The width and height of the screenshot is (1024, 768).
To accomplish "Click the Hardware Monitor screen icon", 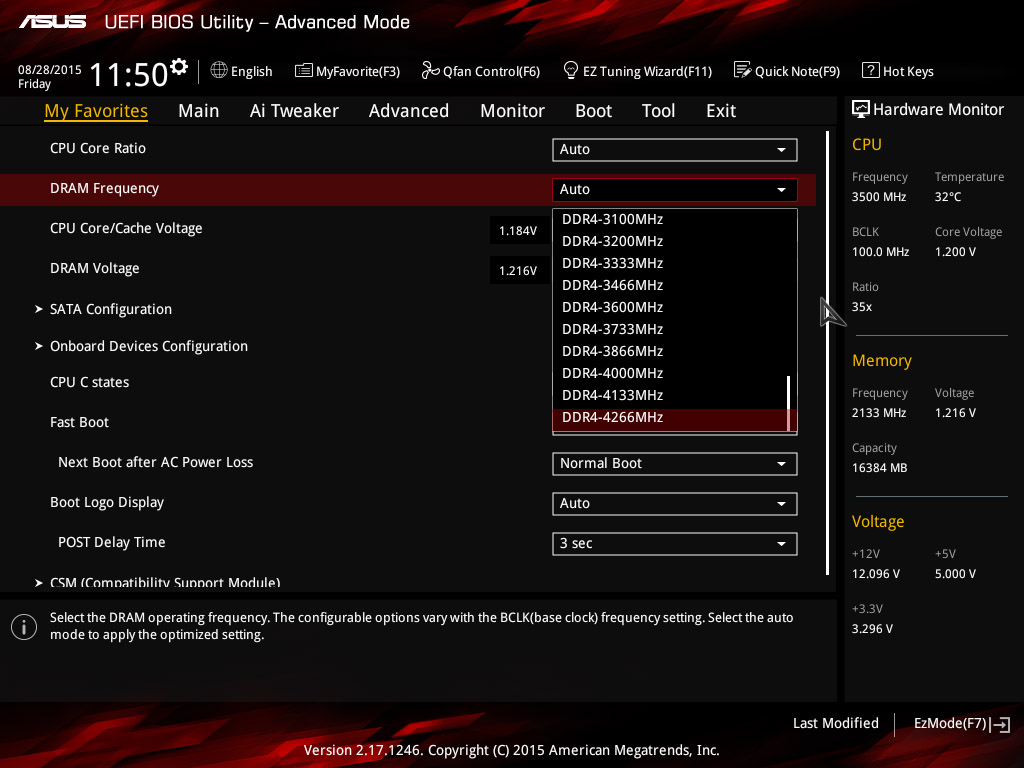I will pos(861,109).
